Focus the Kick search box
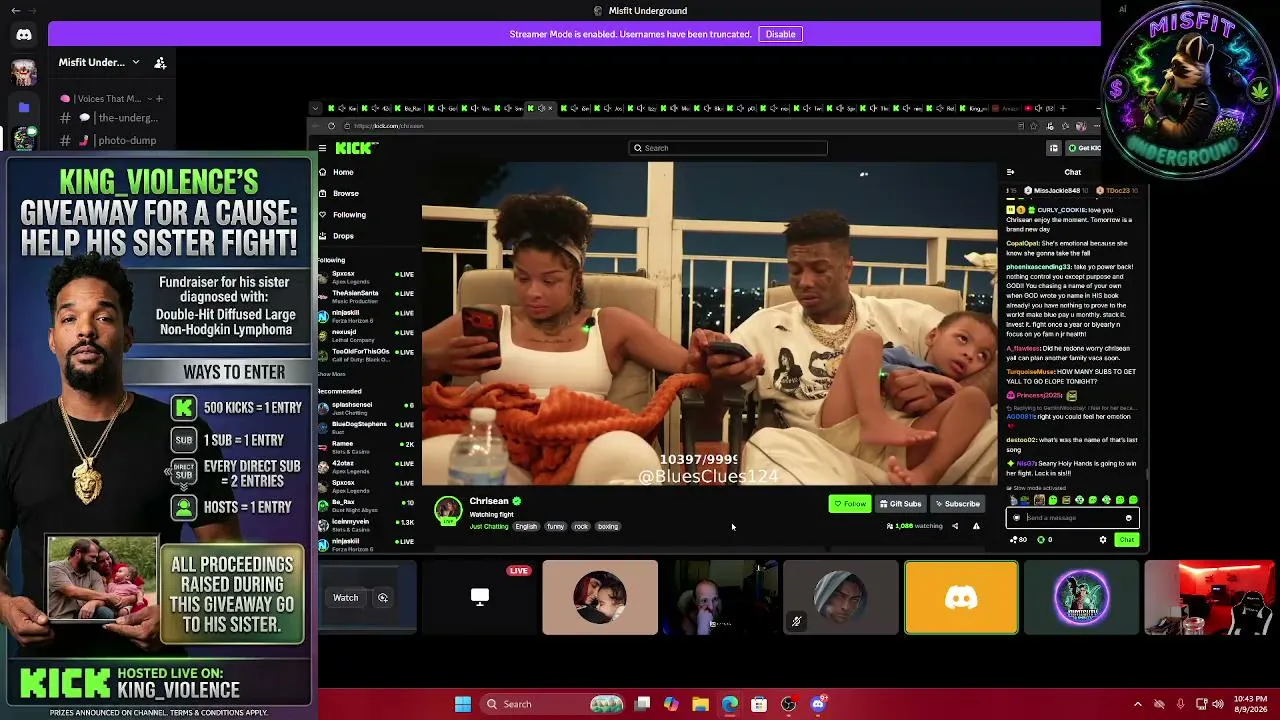This screenshot has height=720, width=1280. pyautogui.click(x=728, y=148)
